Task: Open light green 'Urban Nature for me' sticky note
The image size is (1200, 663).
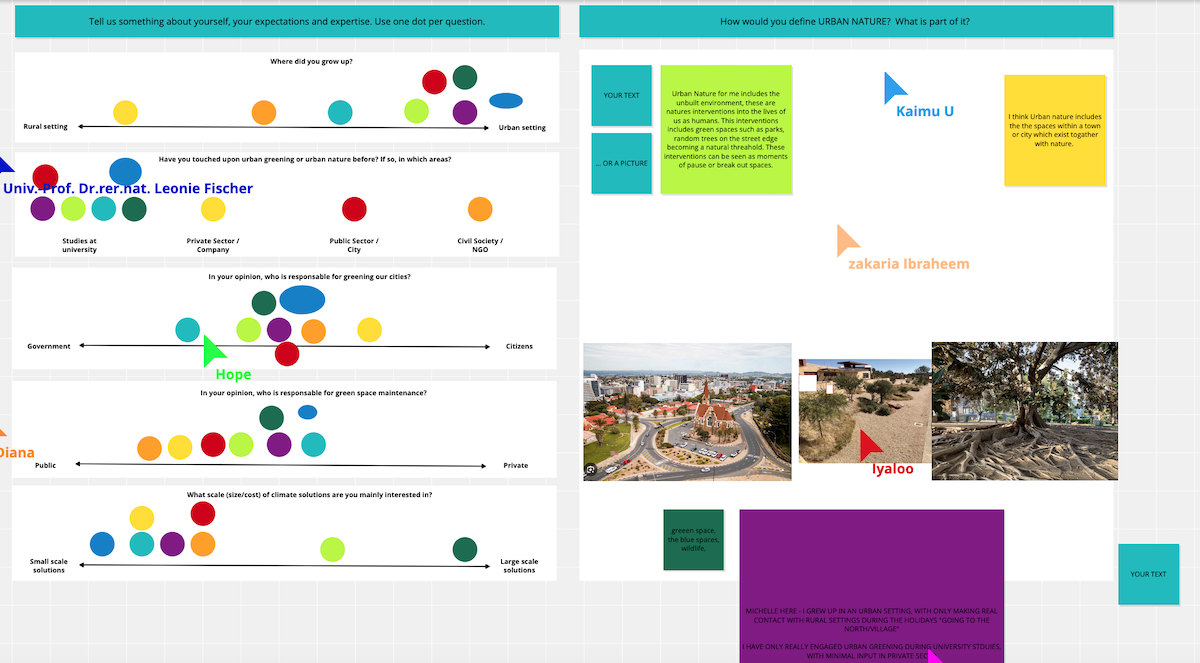Action: (726, 129)
